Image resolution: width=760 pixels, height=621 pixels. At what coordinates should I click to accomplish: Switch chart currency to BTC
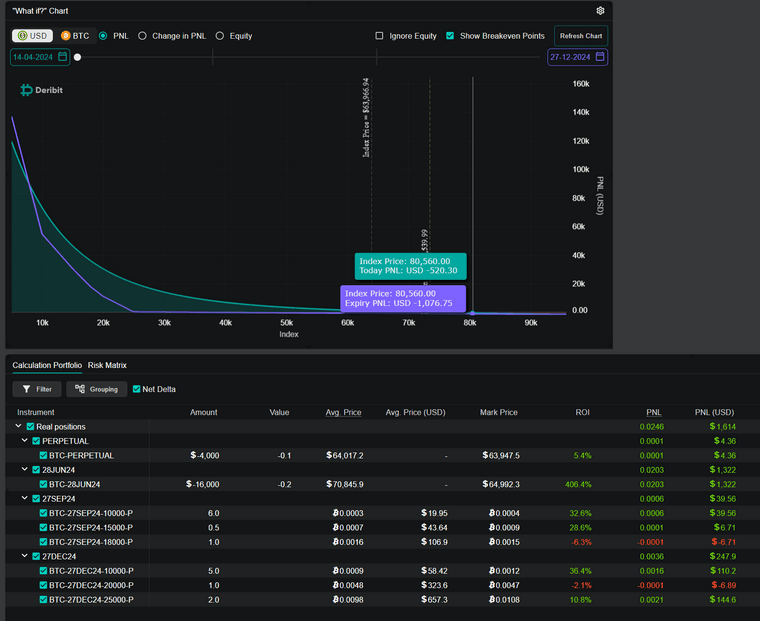(x=75, y=36)
